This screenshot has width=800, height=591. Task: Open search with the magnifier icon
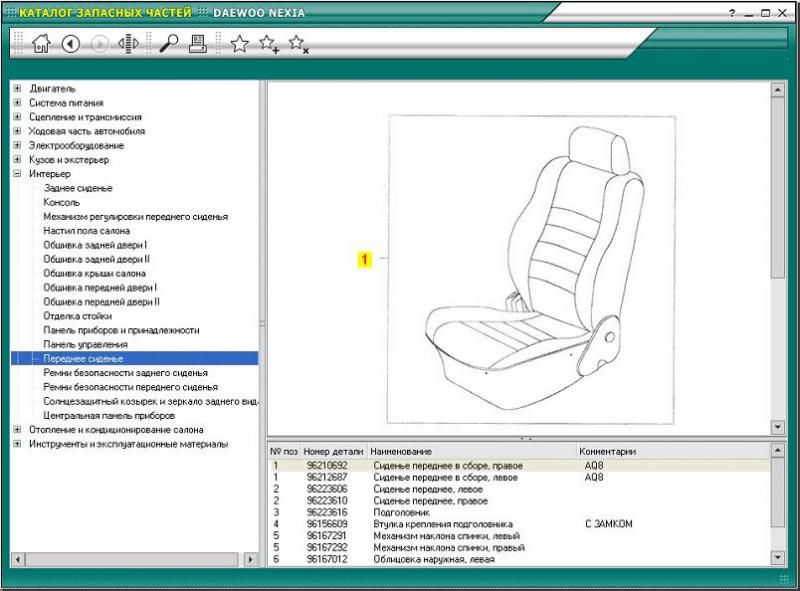[x=169, y=43]
